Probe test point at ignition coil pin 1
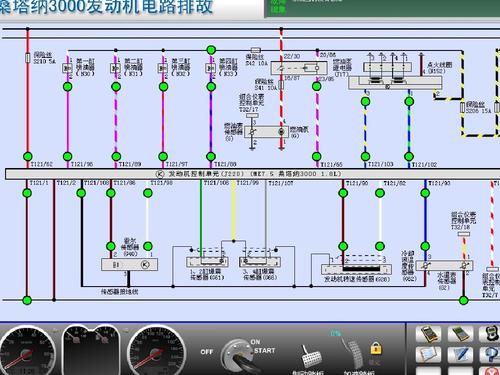Screen dimensions: 500x375 409,101
